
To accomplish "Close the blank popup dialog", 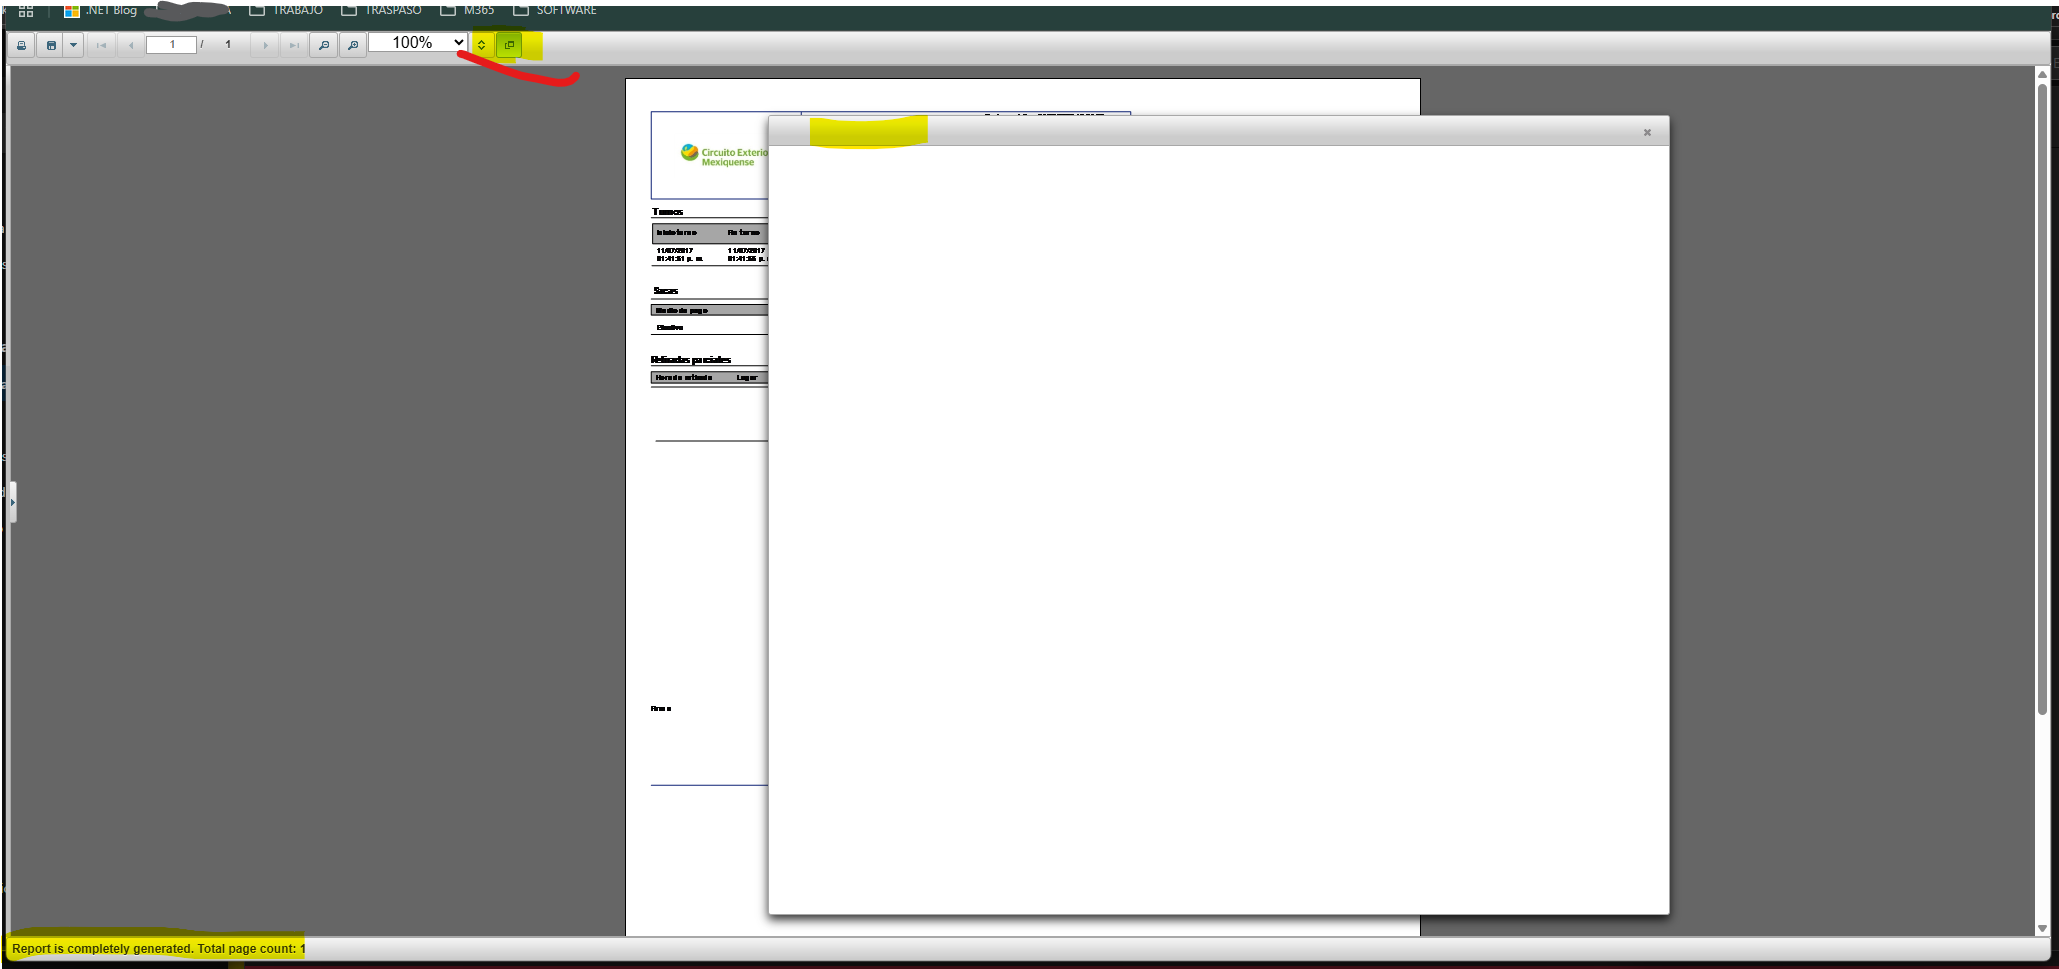I will 1647,132.
